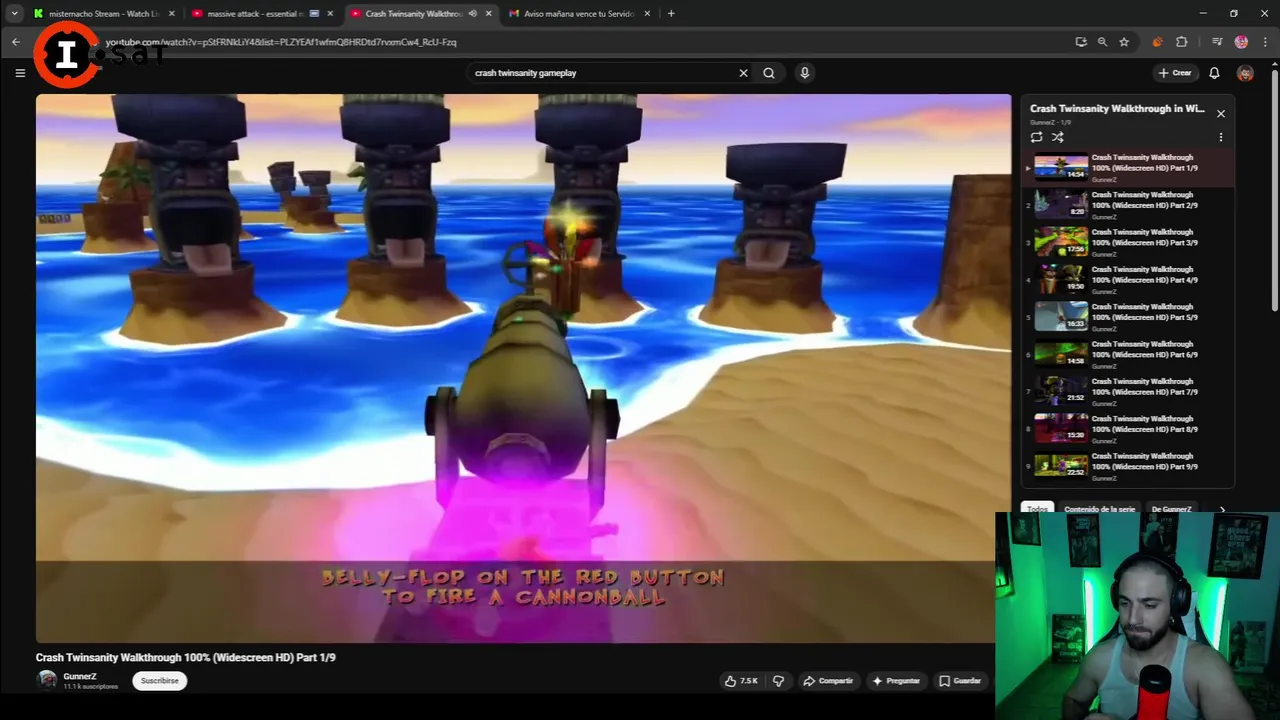Click the address bar URL
This screenshot has height=720, width=1280.
[x=280, y=42]
